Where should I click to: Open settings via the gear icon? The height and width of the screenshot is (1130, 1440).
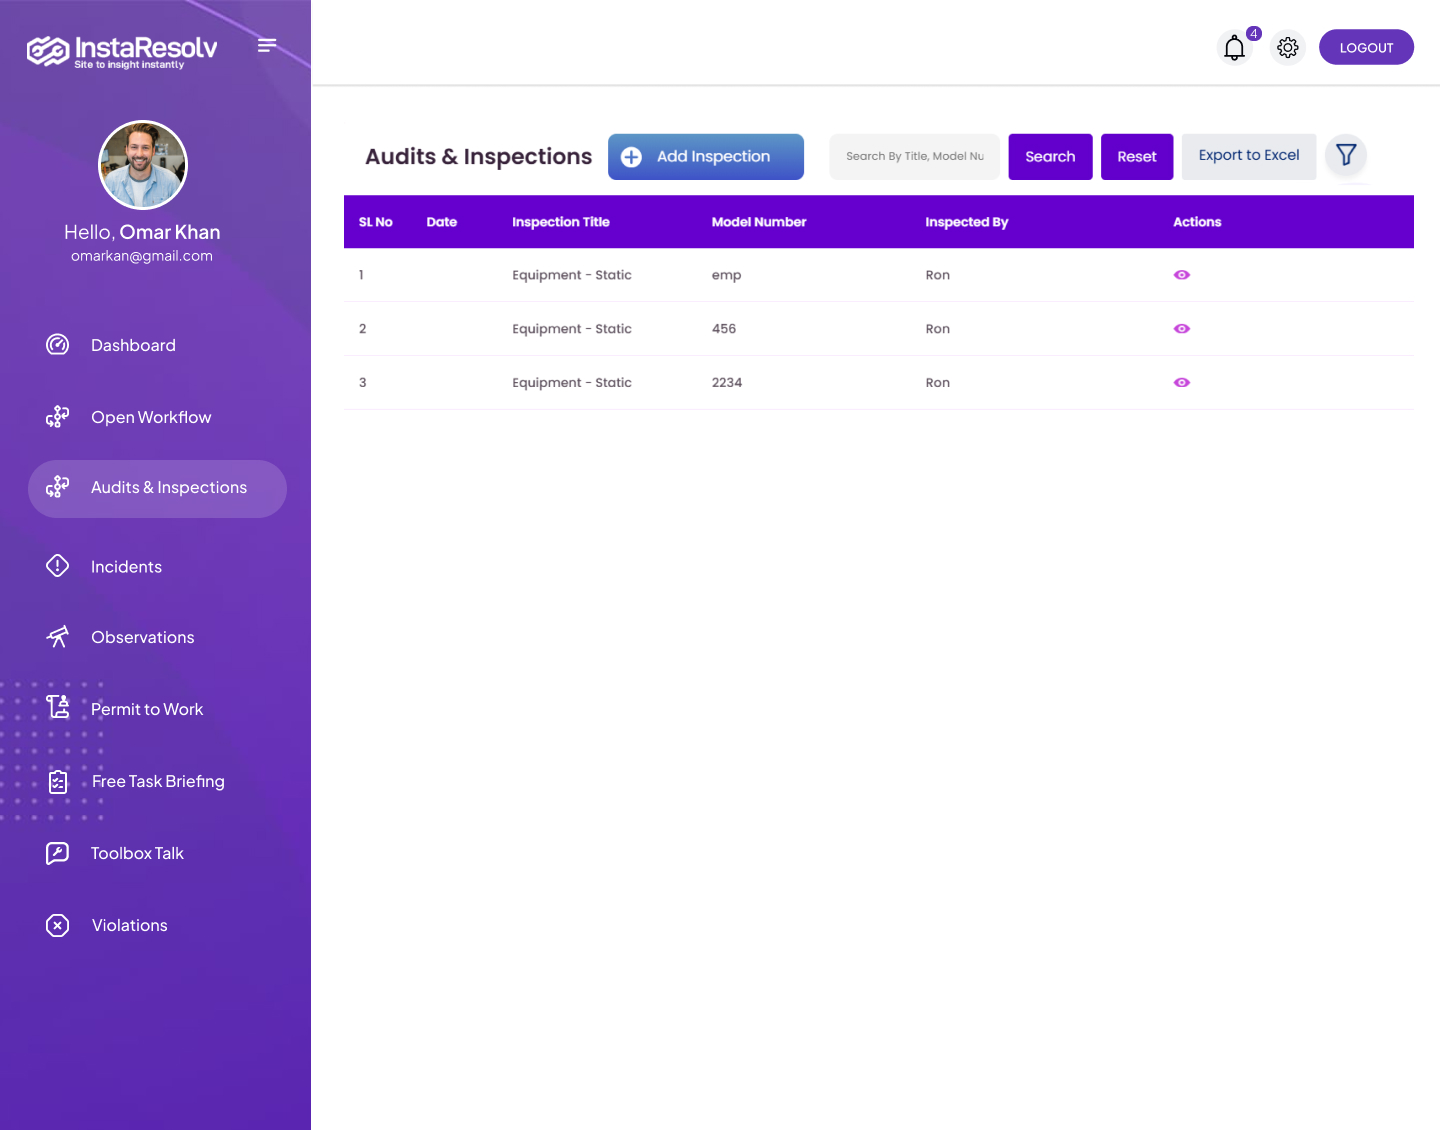tap(1288, 48)
